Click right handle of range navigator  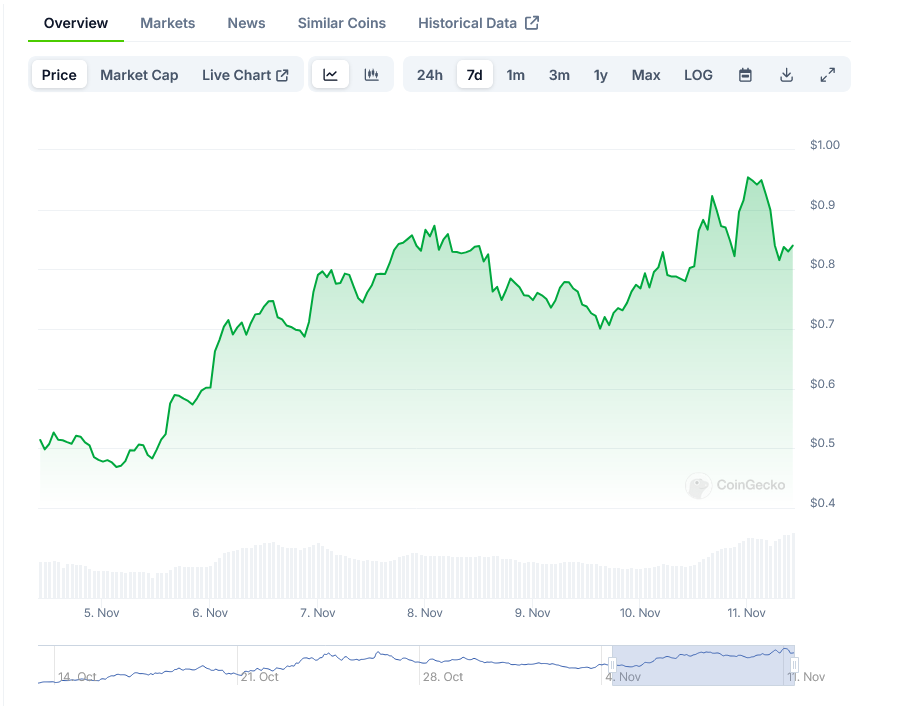pyautogui.click(x=794, y=665)
